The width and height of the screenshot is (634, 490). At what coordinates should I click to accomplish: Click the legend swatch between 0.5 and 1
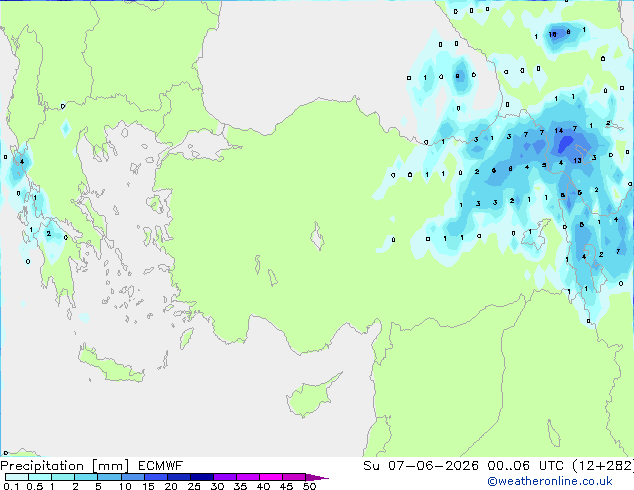pos(40,477)
